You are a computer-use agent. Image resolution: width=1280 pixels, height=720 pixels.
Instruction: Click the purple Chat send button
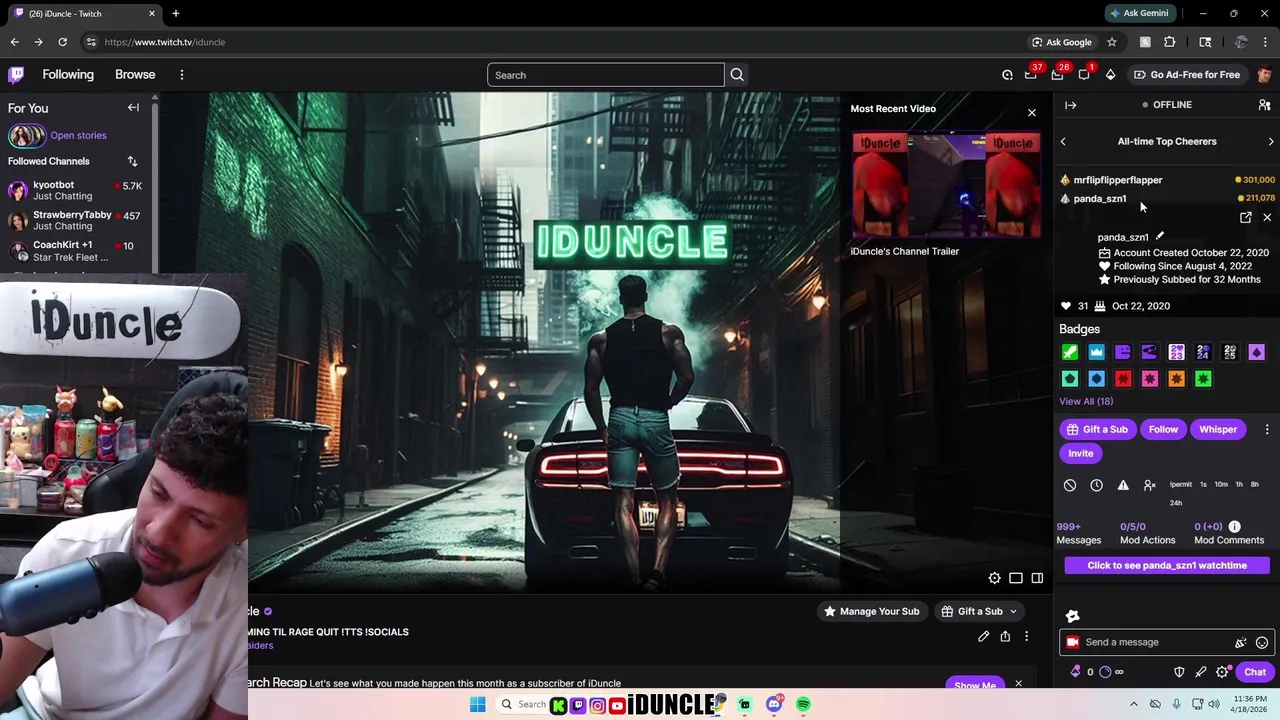1255,672
